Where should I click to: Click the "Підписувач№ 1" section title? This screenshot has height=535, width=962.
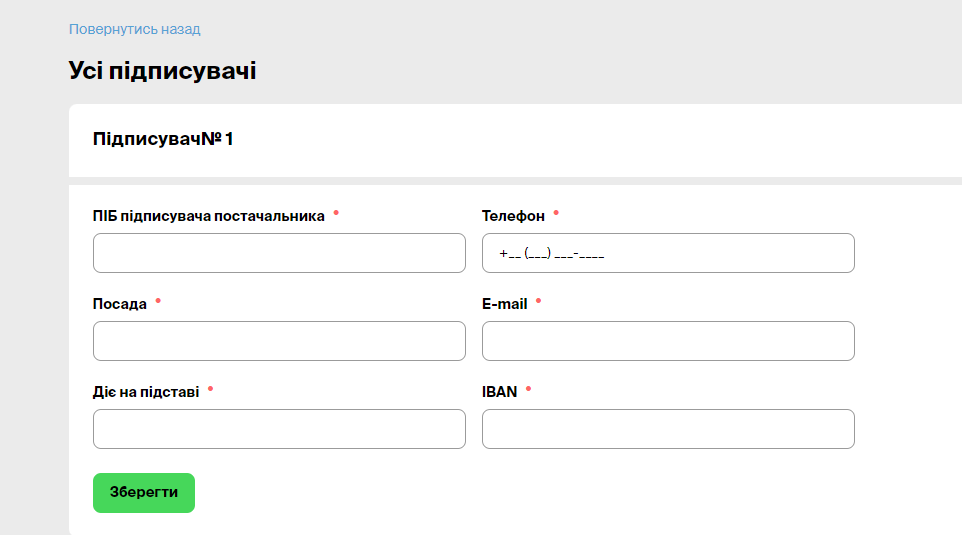(x=162, y=139)
